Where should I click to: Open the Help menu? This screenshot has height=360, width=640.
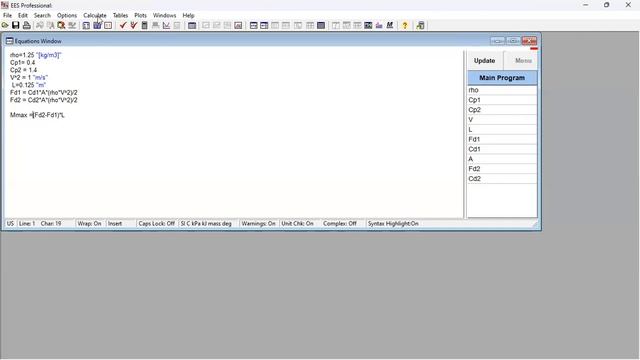coord(188,15)
